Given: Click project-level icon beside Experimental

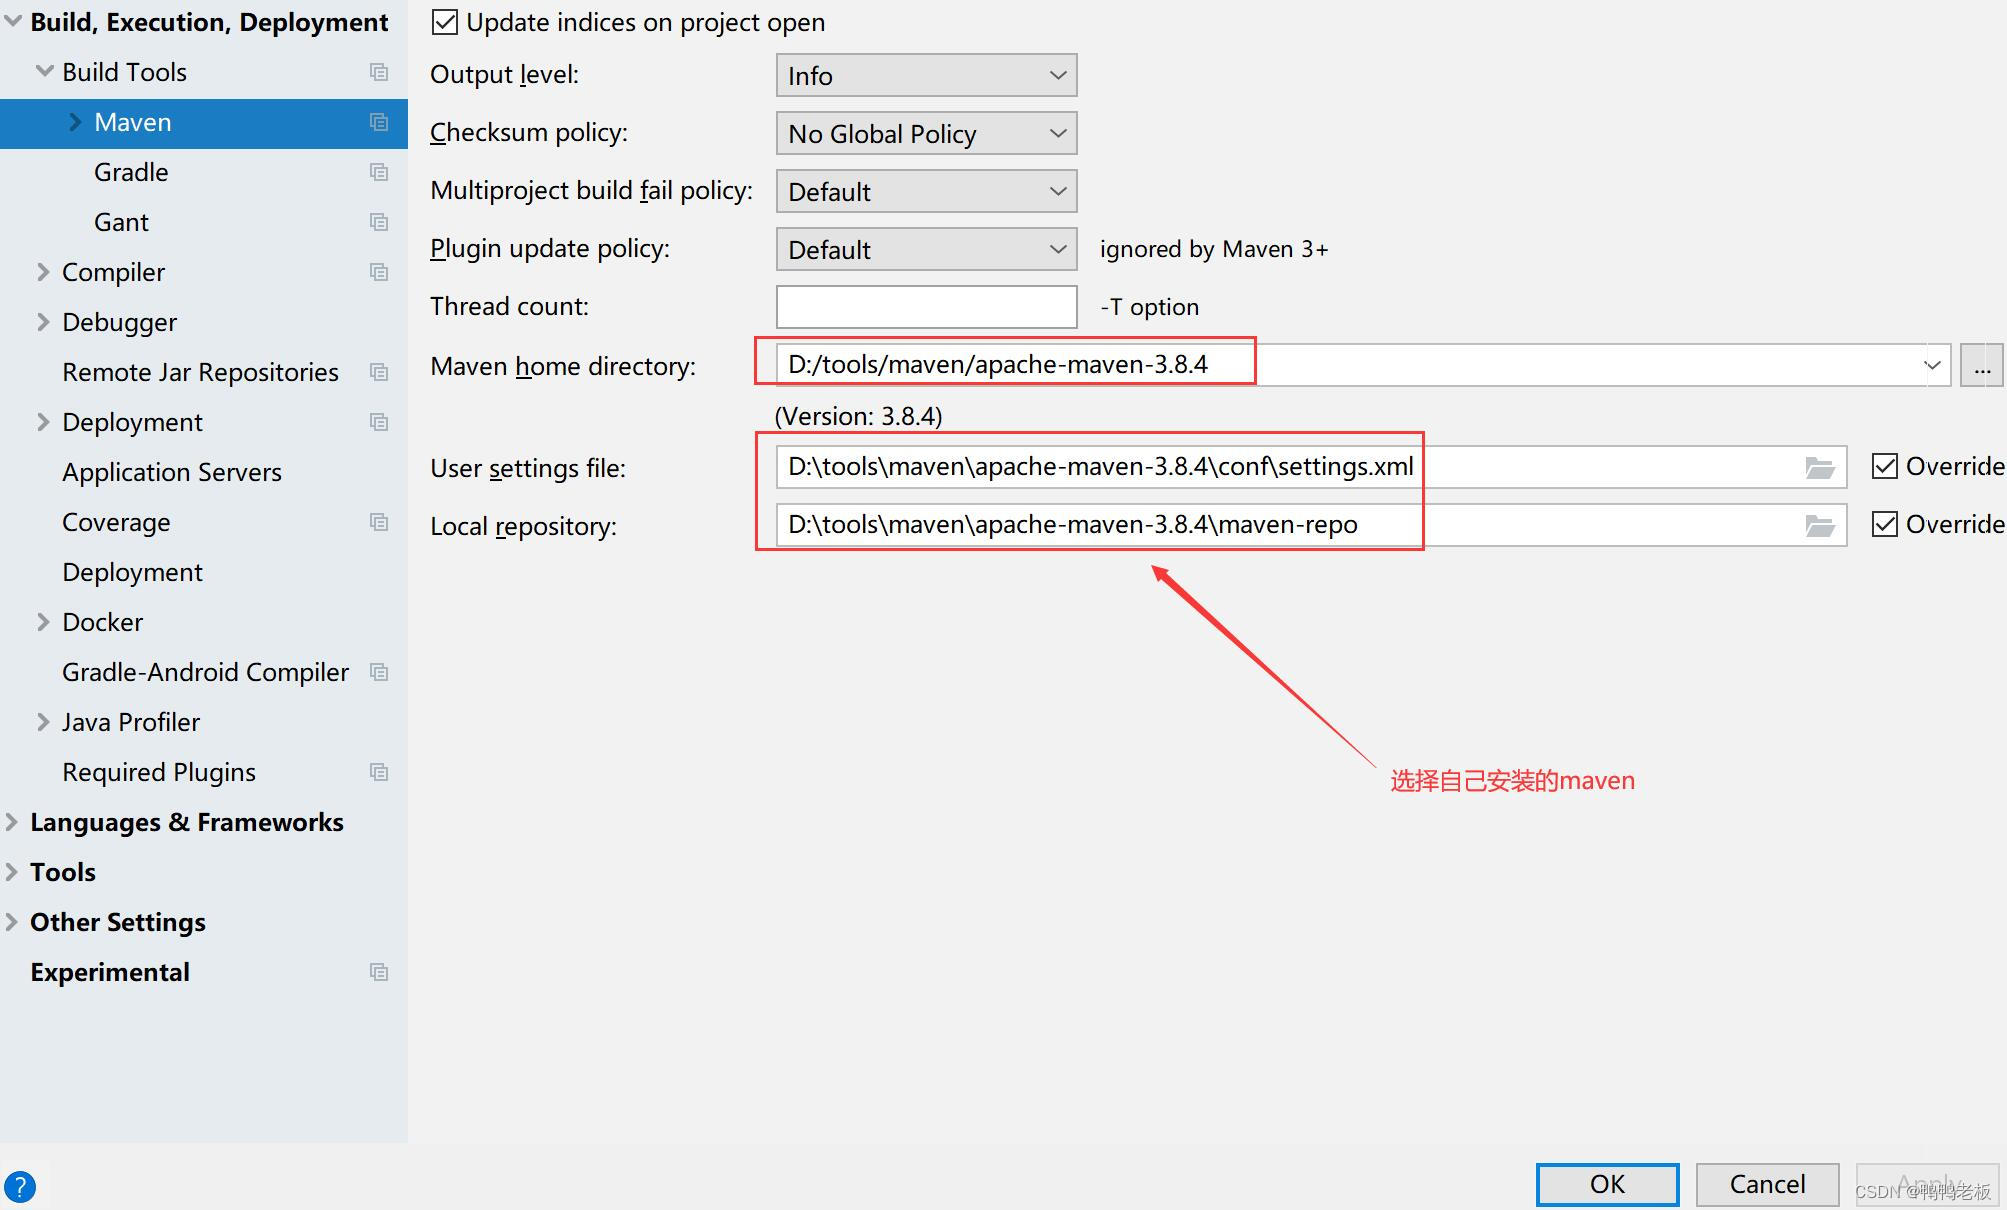Looking at the screenshot, I should point(379,972).
